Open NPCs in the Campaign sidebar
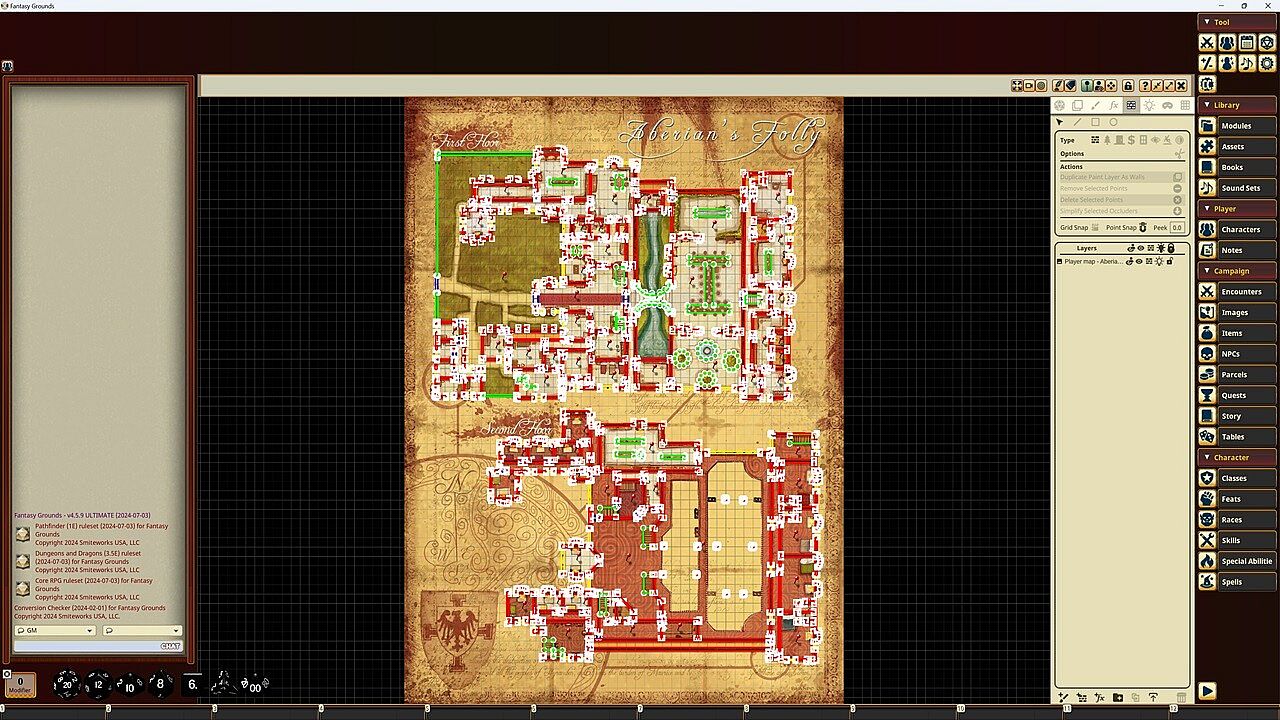The image size is (1280, 720). [1237, 354]
